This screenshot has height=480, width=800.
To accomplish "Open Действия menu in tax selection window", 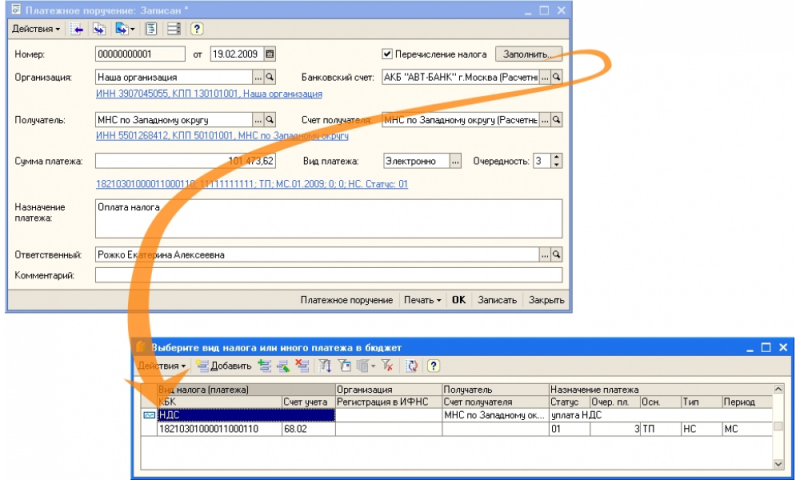I will click(161, 366).
